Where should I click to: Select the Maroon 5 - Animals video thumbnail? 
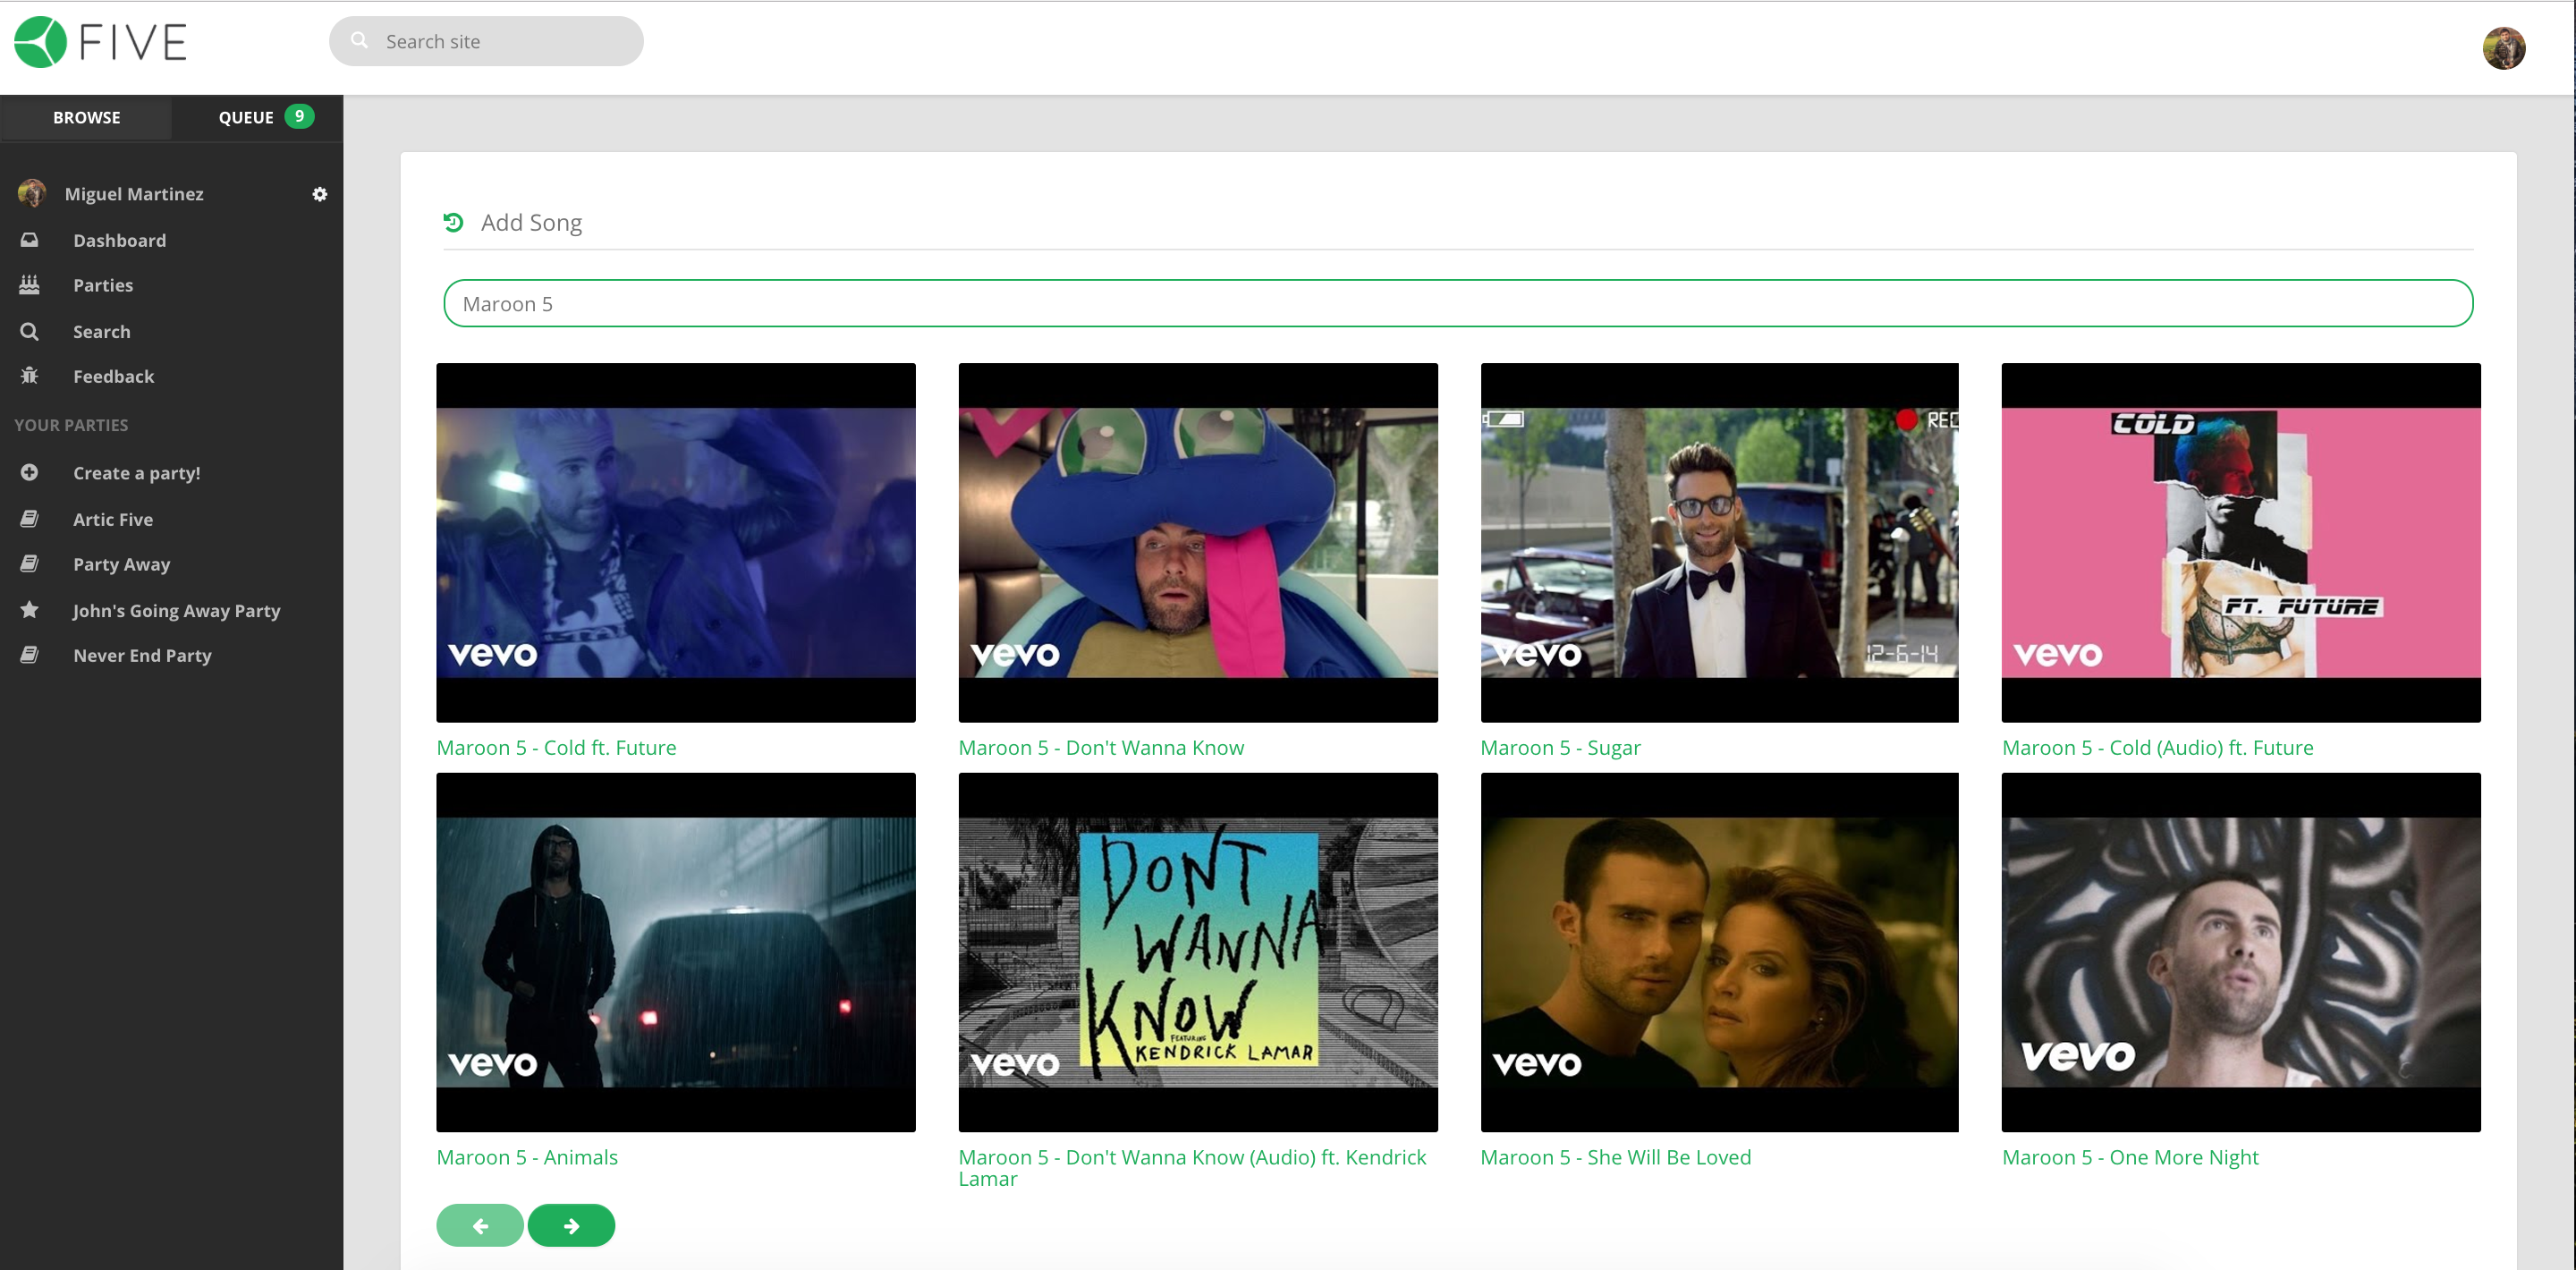675,951
